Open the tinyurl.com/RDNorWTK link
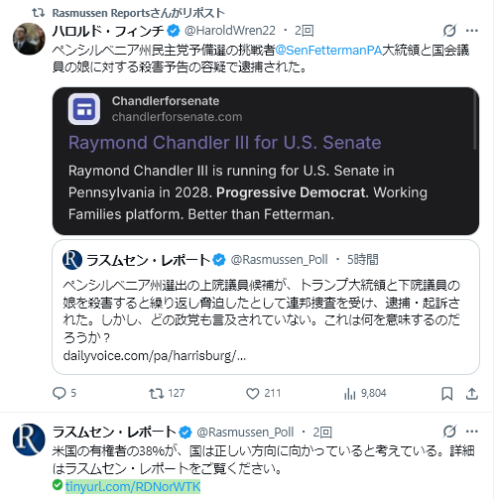The width and height of the screenshot is (495, 500). point(133,486)
